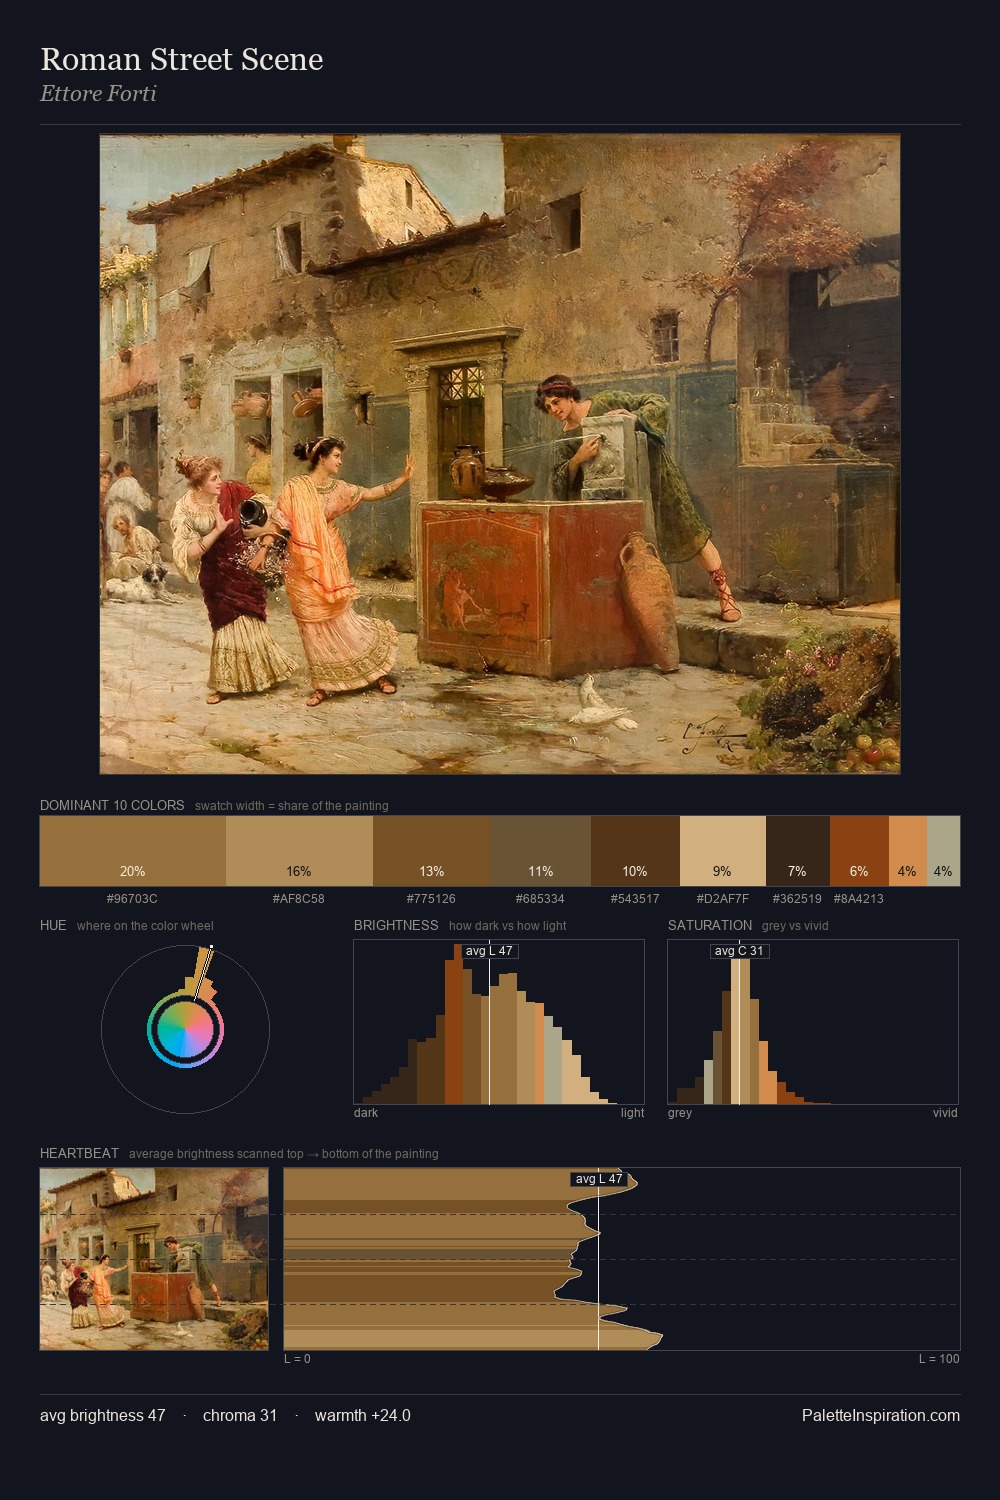Click the PaletteInspiration.com link
This screenshot has height=1500, width=1000.
pyautogui.click(x=881, y=1415)
